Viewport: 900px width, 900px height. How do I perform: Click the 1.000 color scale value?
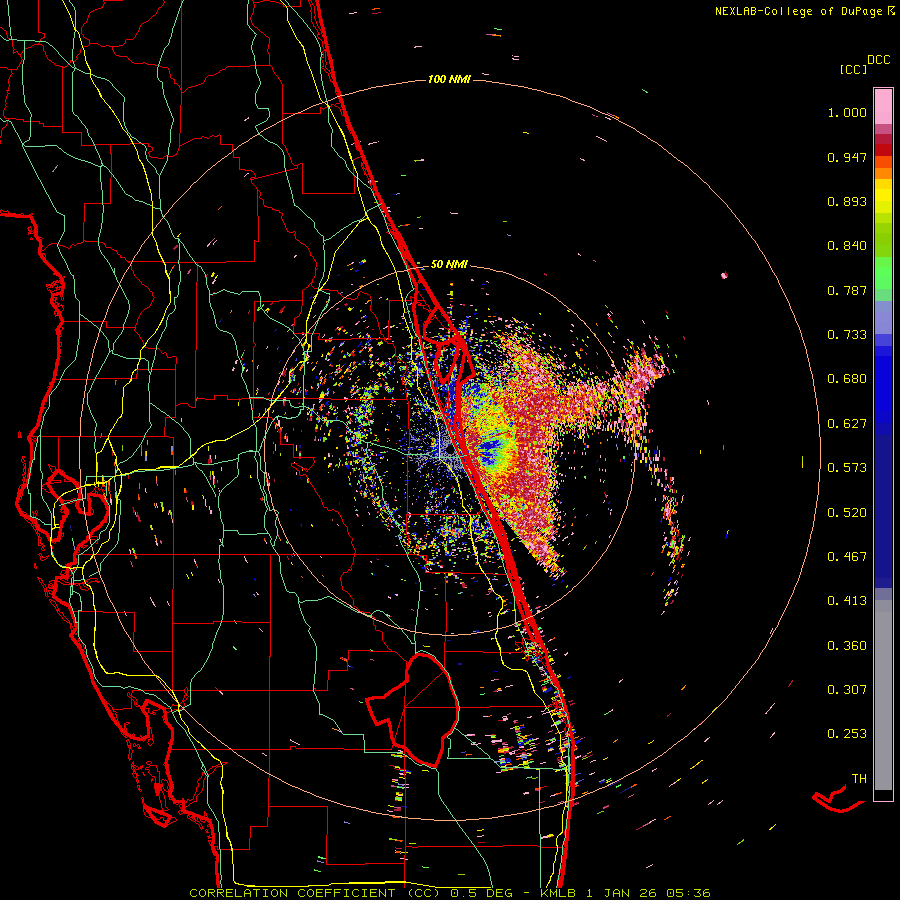point(847,112)
